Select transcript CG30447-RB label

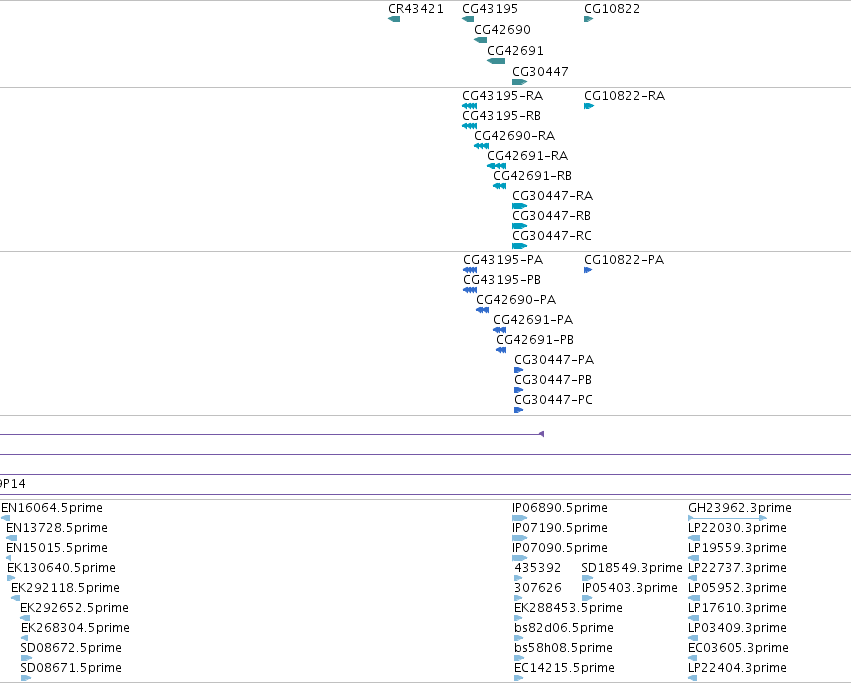551,216
